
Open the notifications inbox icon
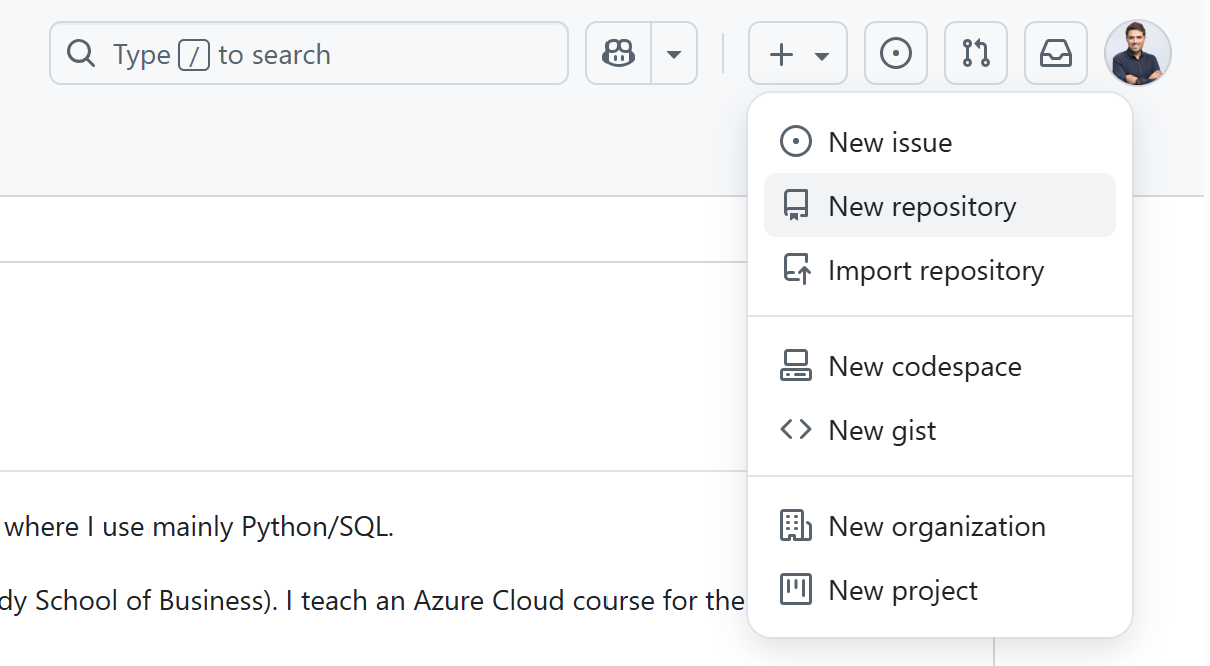(x=1055, y=54)
